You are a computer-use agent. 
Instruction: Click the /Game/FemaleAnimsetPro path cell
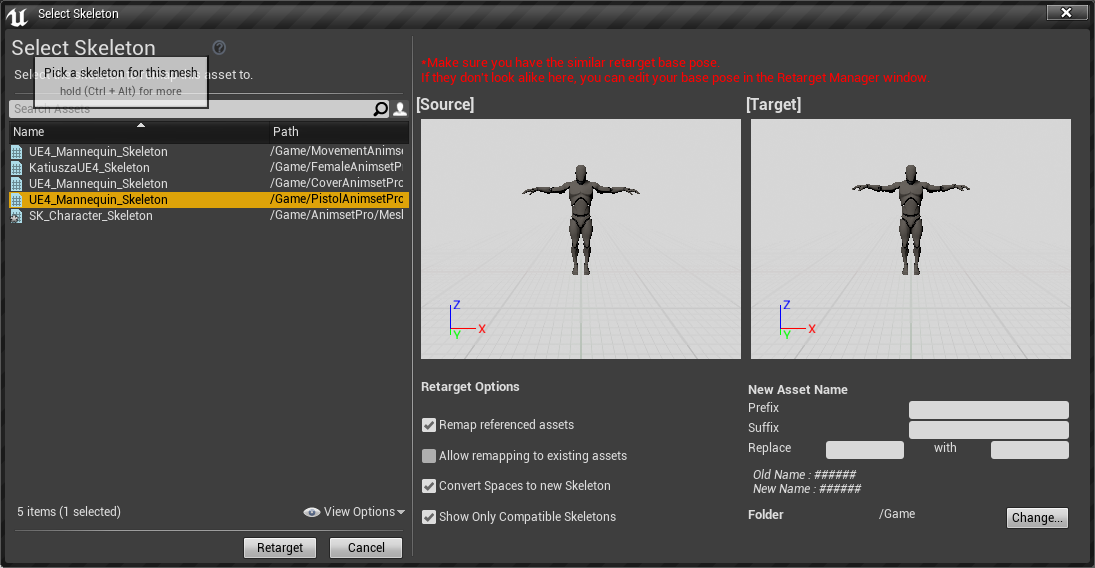[x=337, y=167]
